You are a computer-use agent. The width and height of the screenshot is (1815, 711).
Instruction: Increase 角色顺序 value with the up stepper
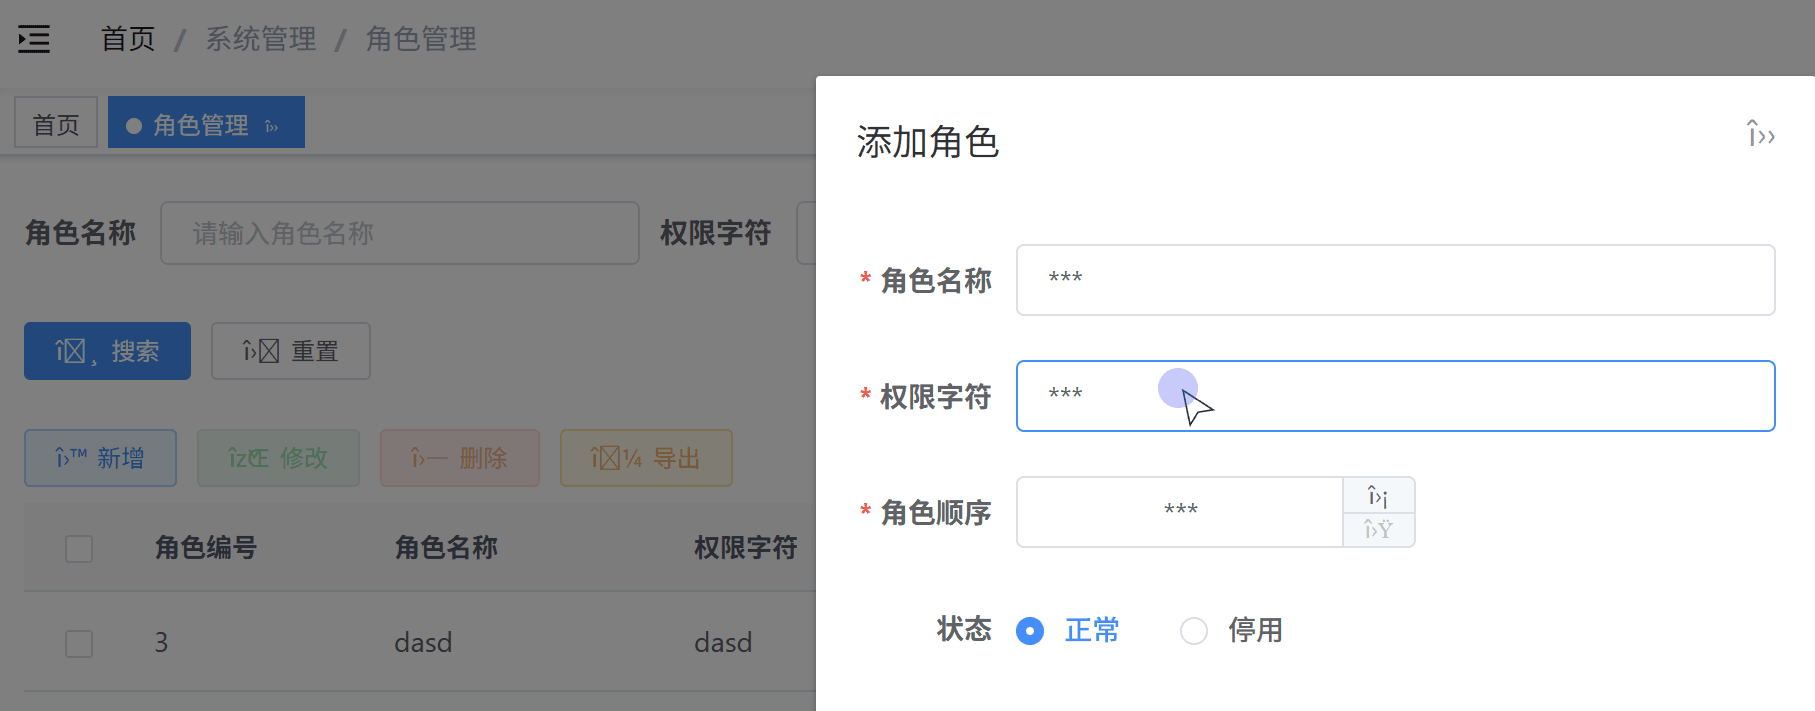(x=1378, y=495)
